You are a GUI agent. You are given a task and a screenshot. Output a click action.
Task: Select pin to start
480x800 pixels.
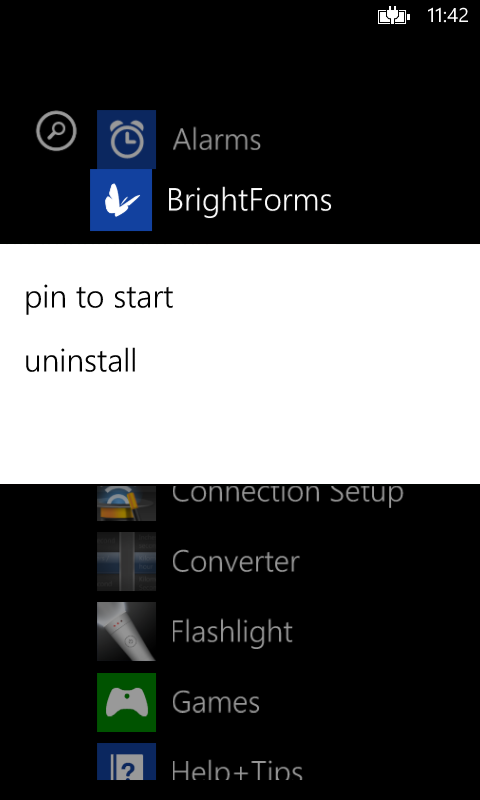coord(99,298)
